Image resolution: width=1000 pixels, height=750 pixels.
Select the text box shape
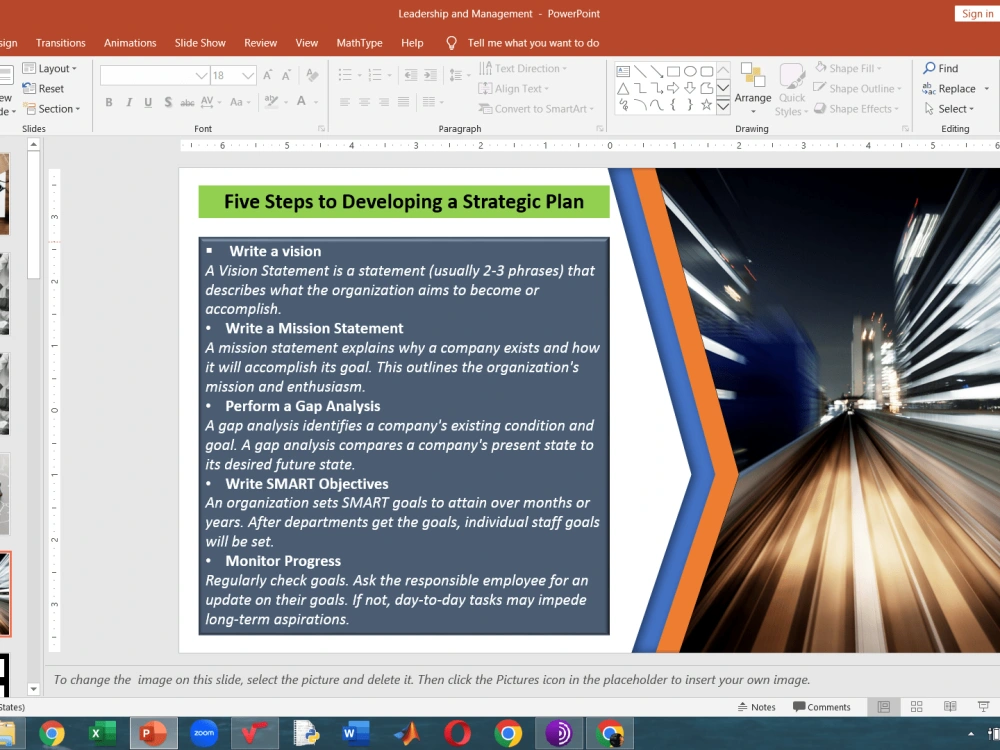[x=623, y=71]
